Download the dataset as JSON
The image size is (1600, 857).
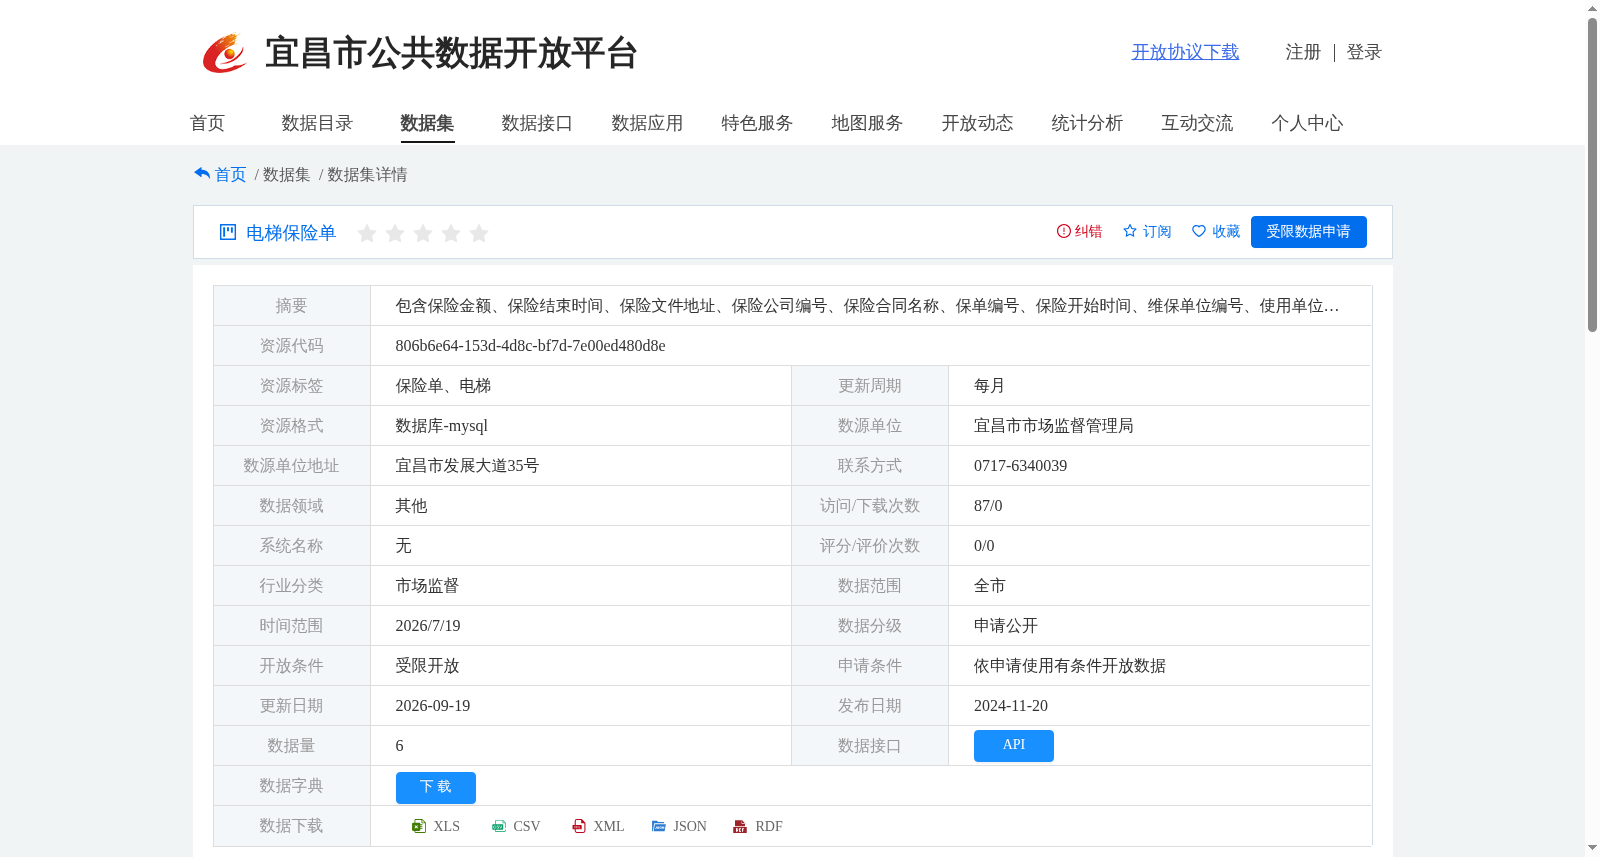pos(679,826)
